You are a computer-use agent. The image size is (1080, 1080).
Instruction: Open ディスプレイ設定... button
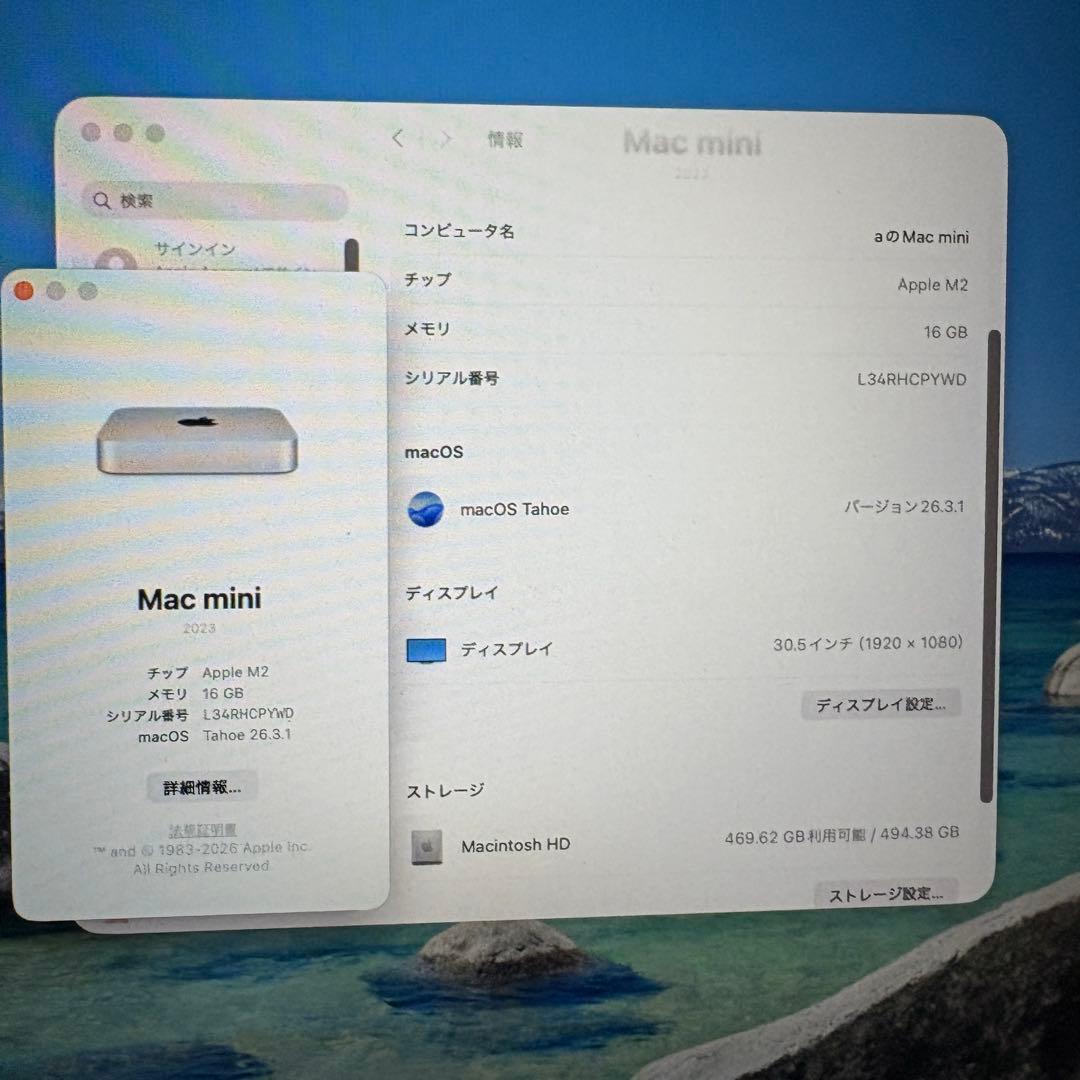(880, 704)
